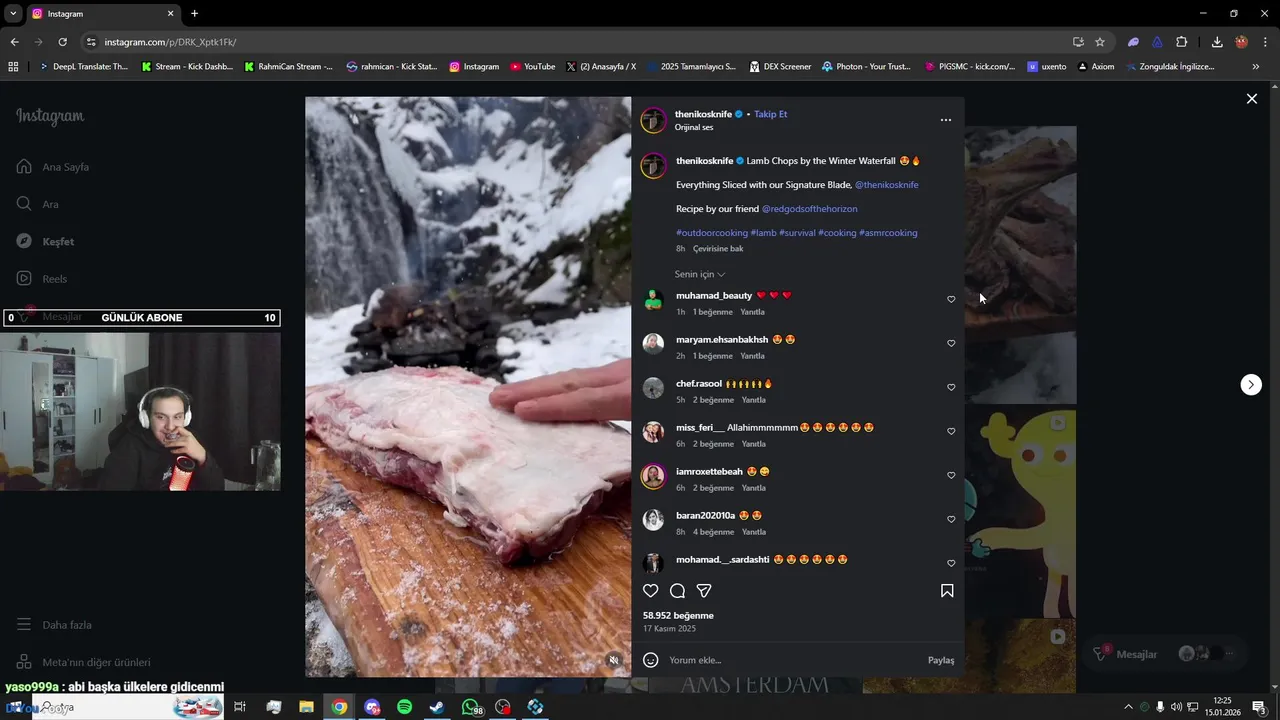
Task: Open the taskbar volume control
Action: pos(1176,707)
